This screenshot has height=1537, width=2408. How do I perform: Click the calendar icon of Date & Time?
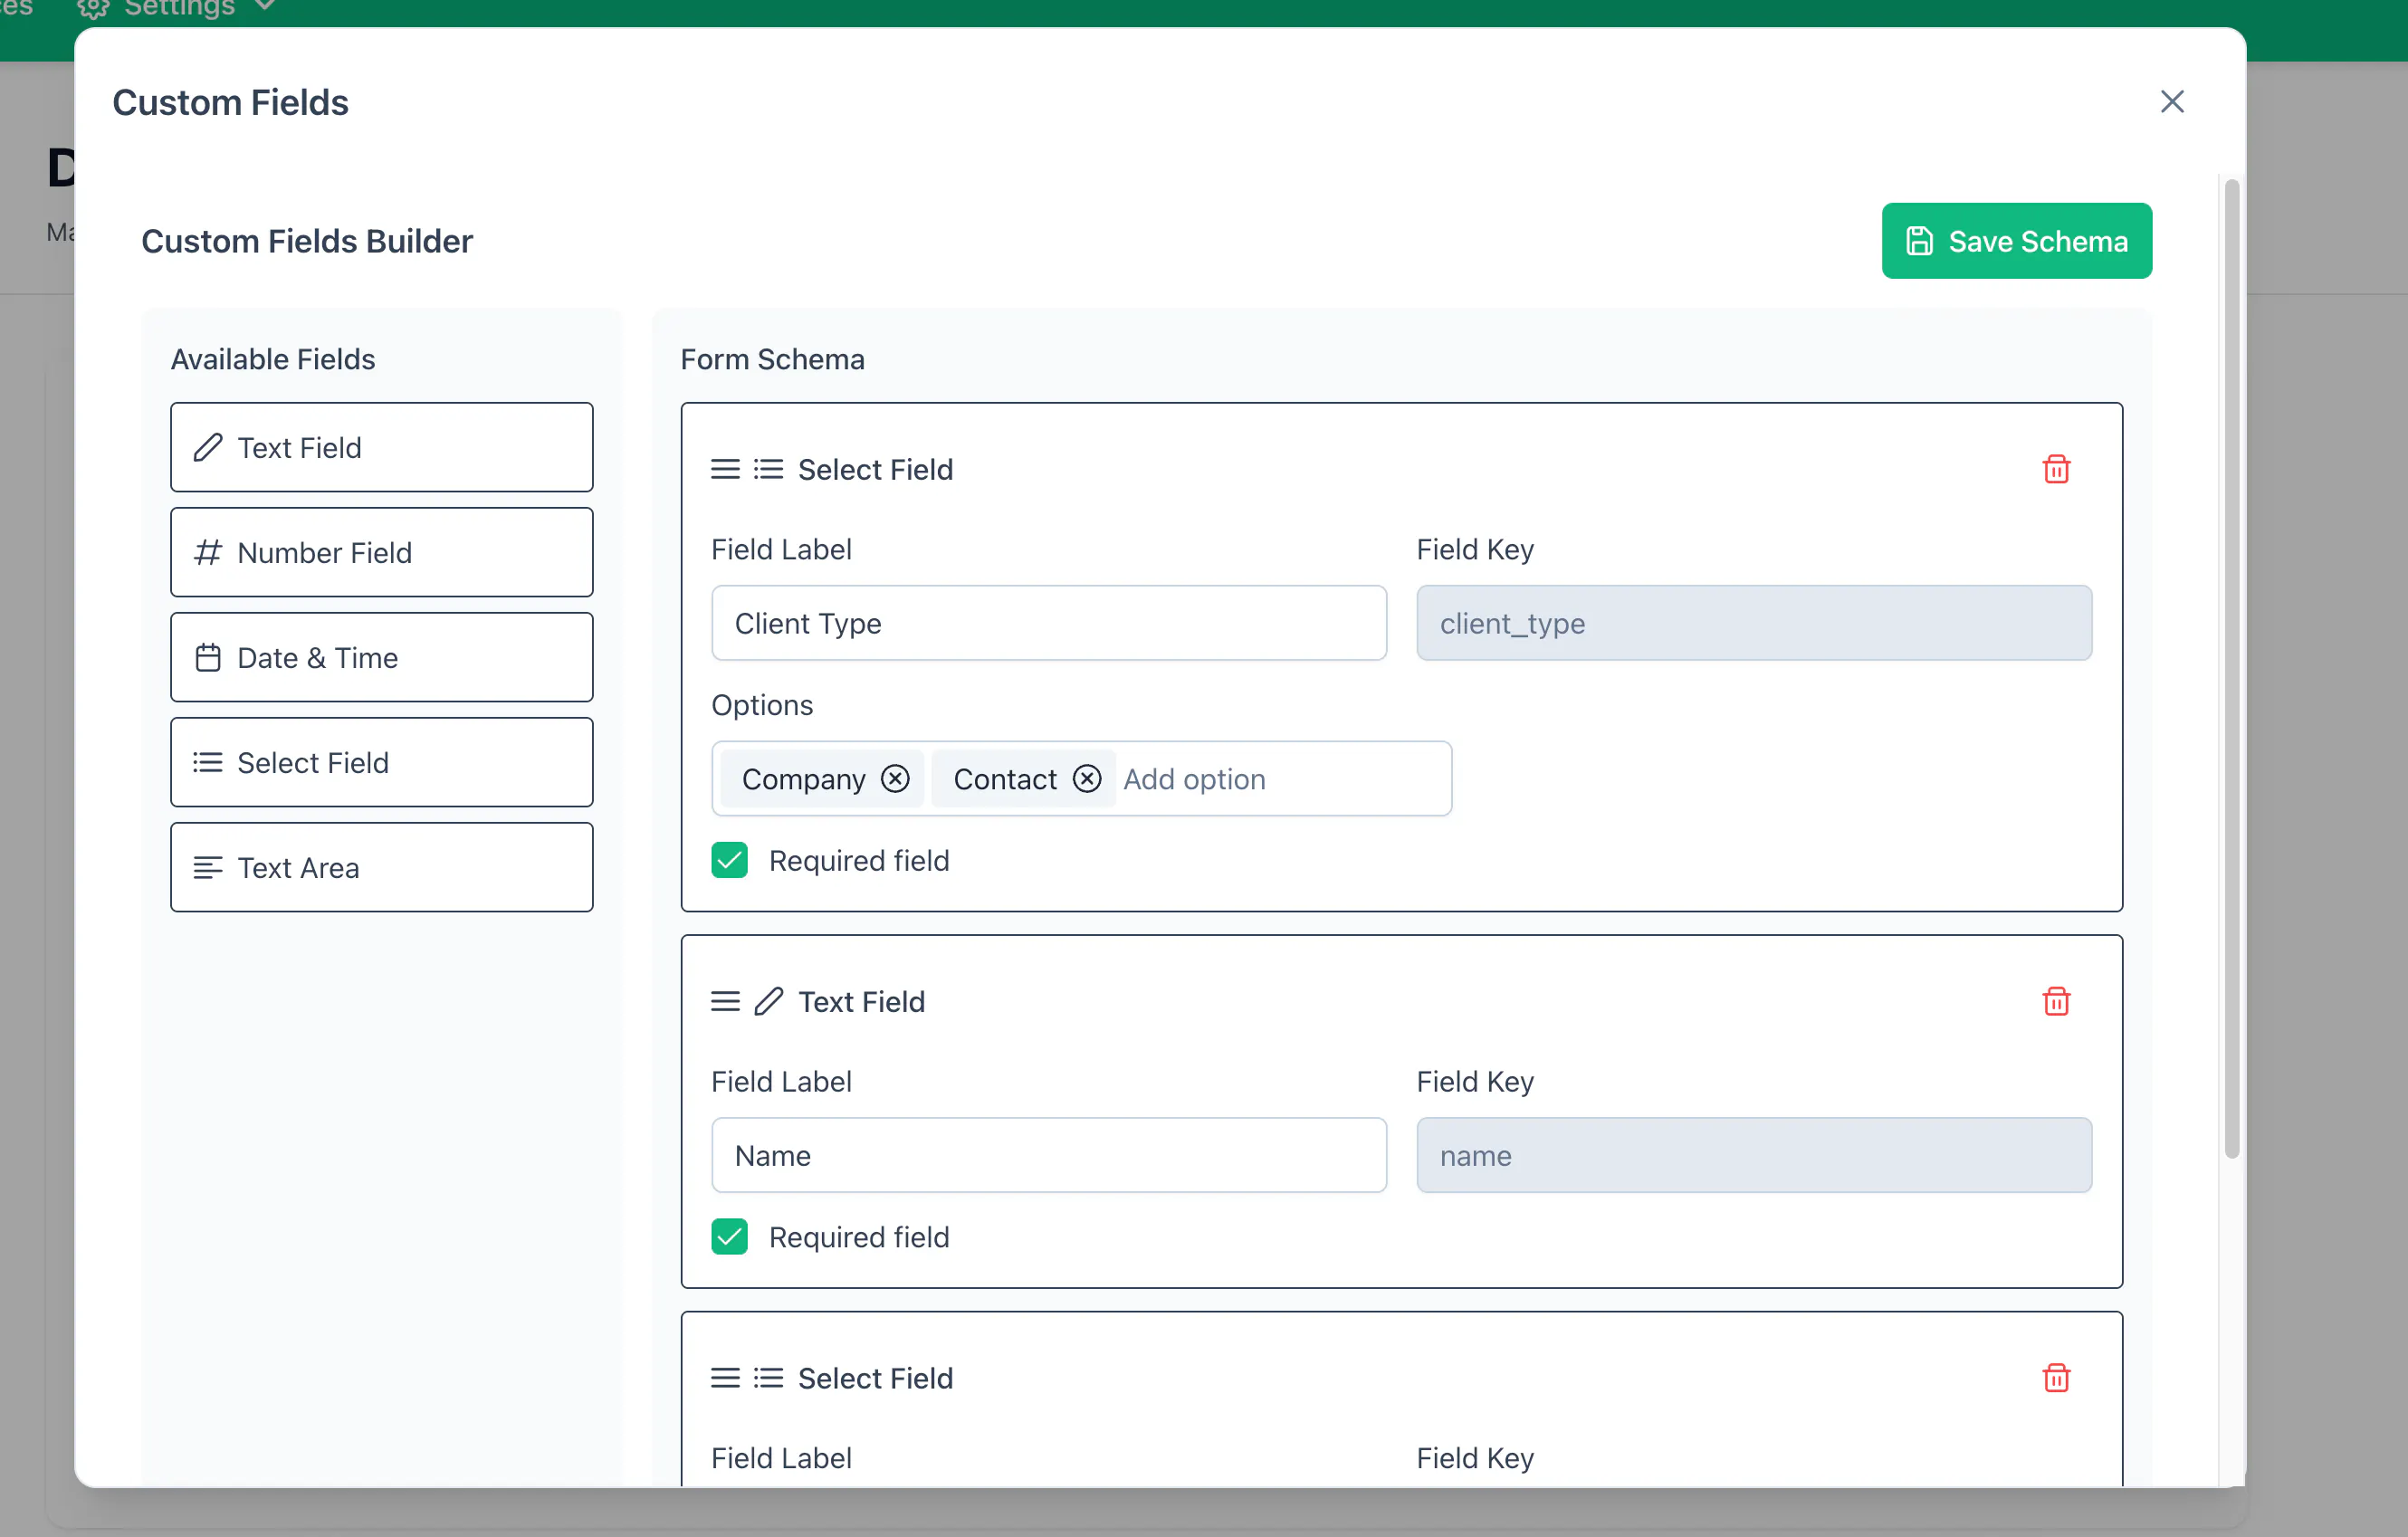tap(207, 657)
